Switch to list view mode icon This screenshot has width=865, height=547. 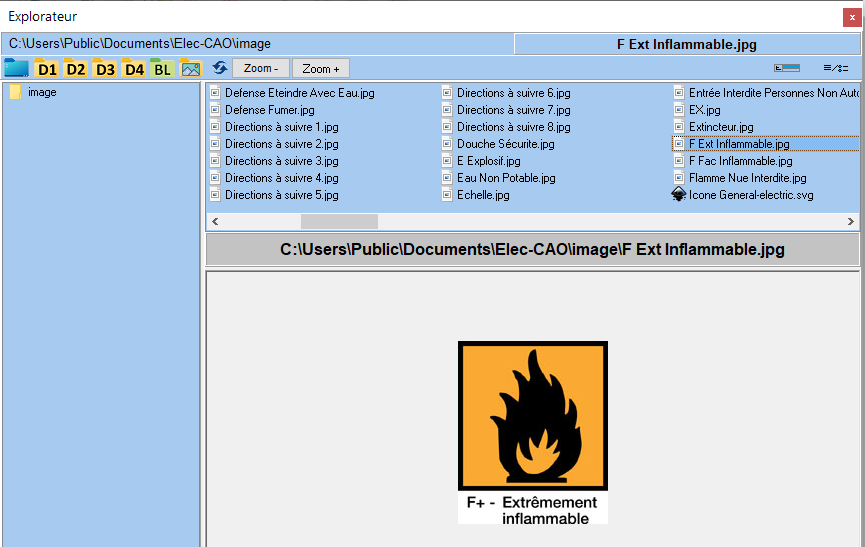click(x=835, y=68)
